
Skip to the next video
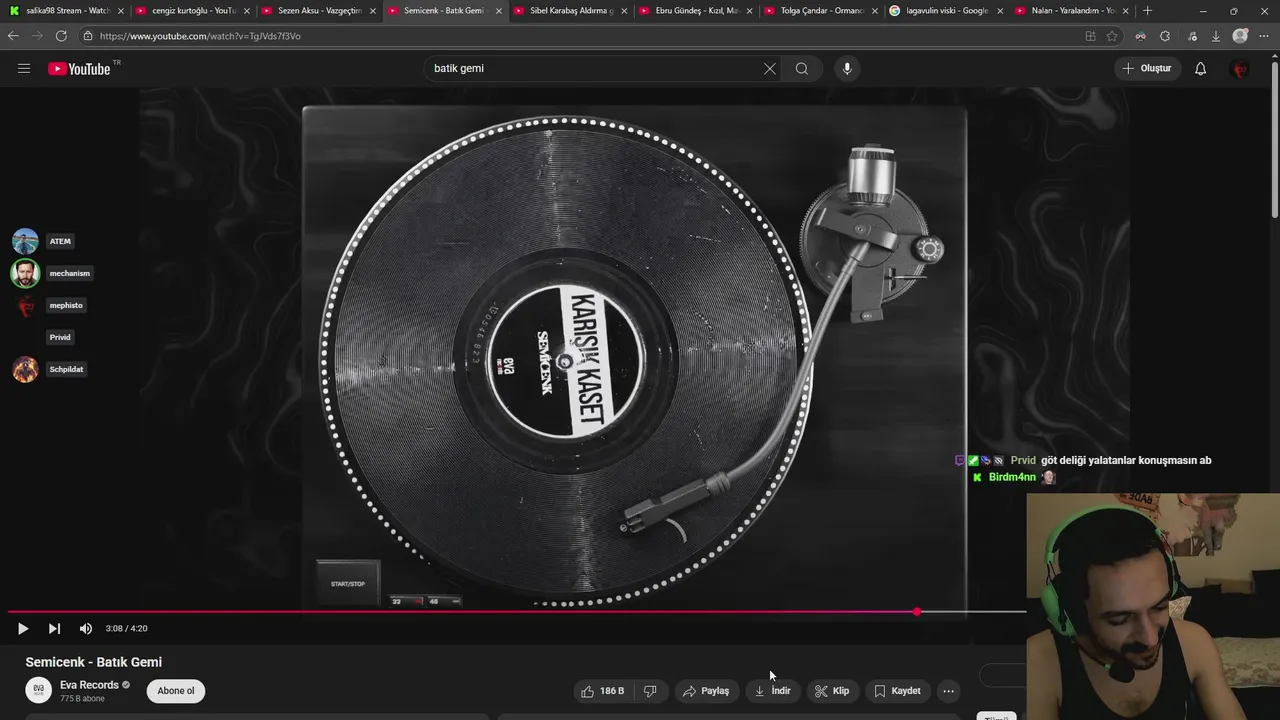tap(54, 628)
